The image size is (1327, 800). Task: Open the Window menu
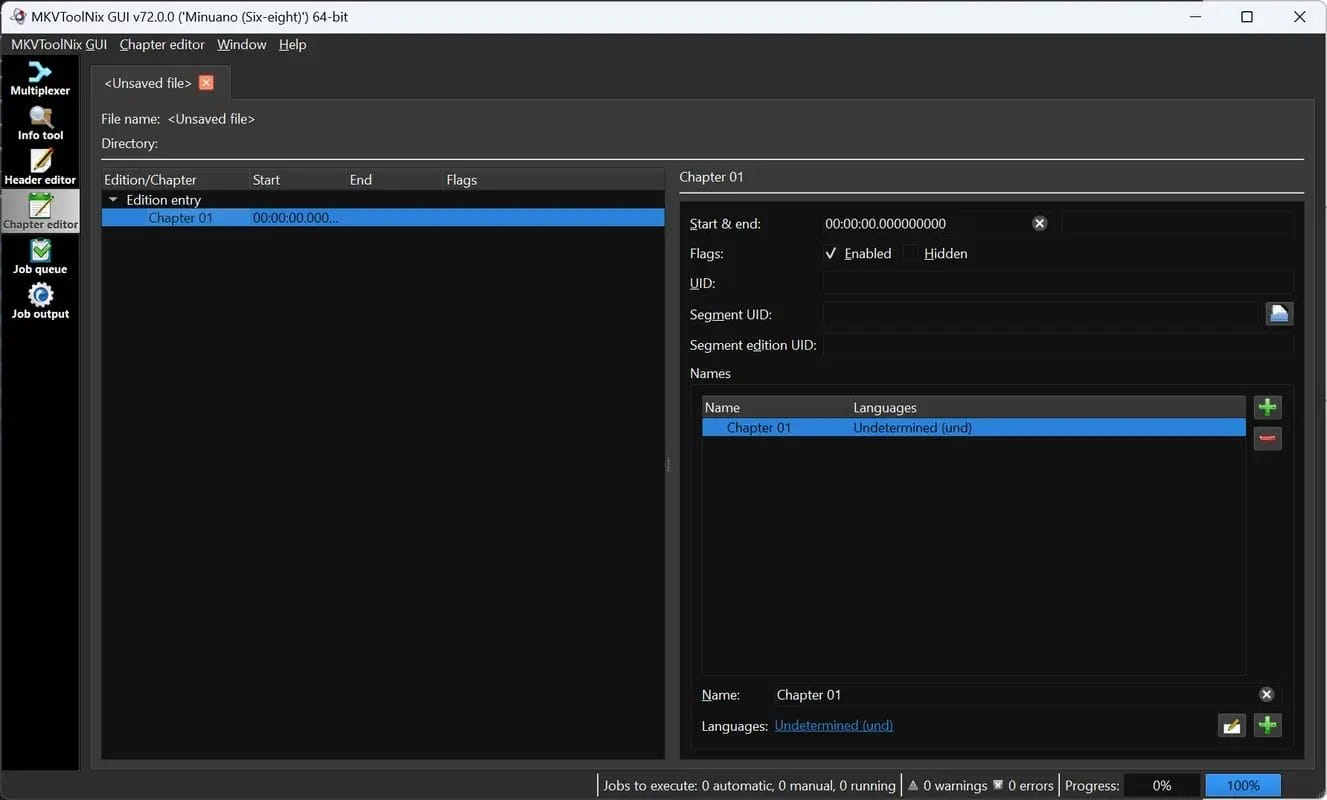[241, 45]
